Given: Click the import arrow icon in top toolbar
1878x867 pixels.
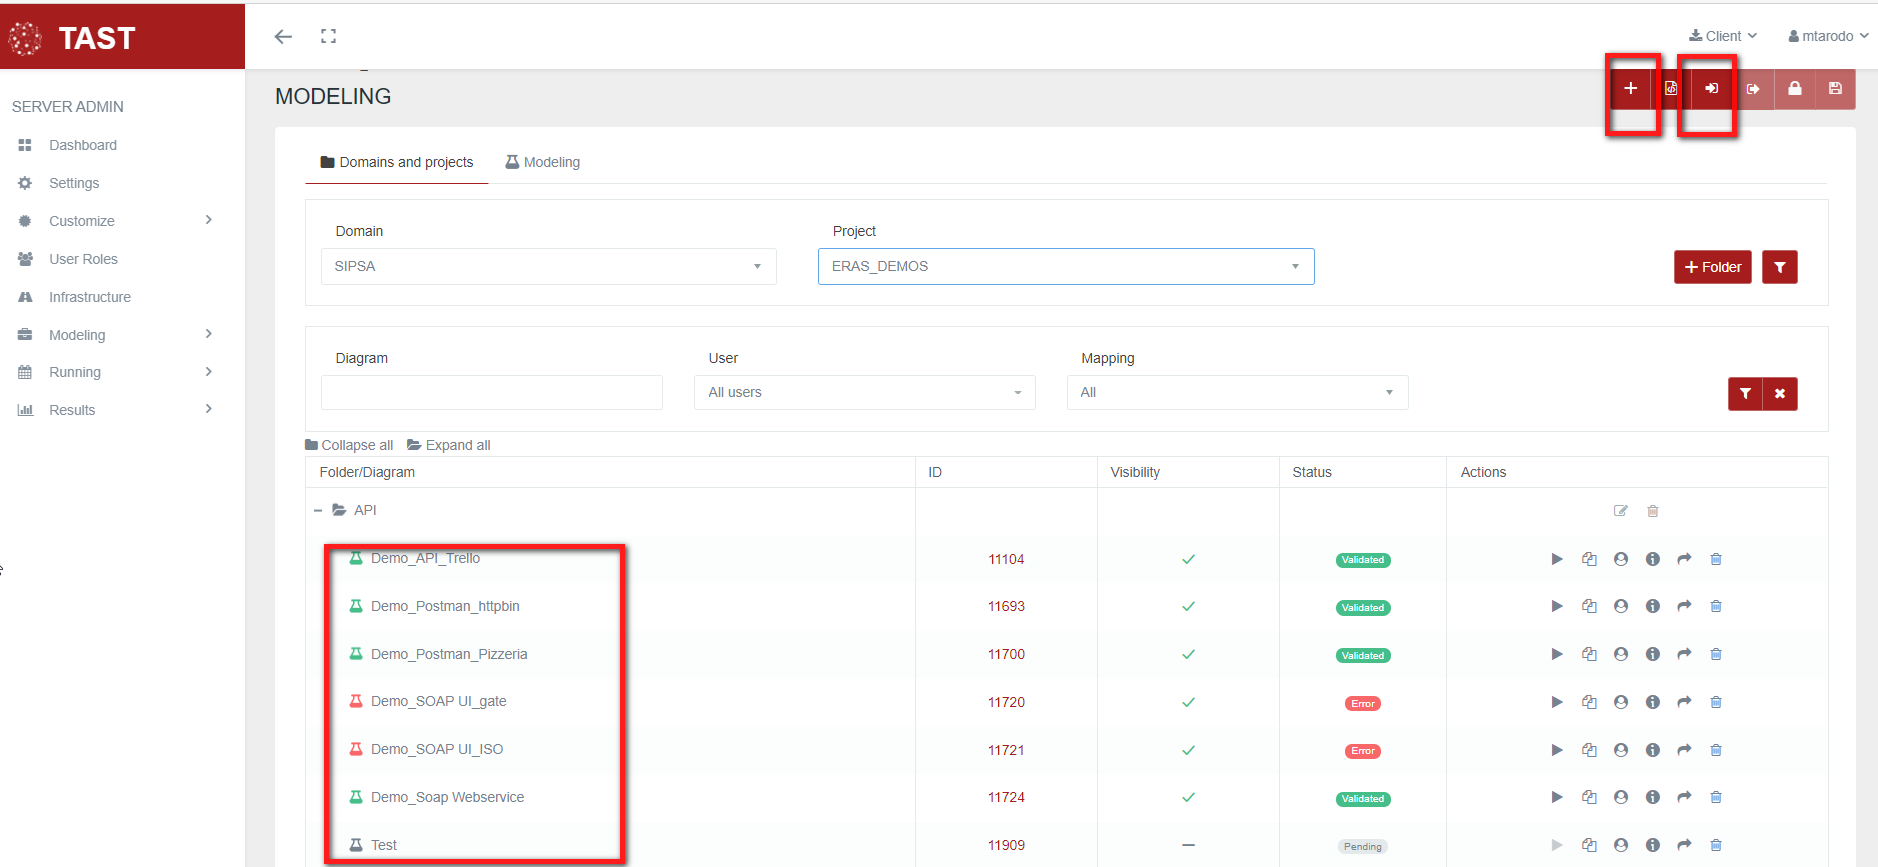Looking at the screenshot, I should click(1711, 89).
